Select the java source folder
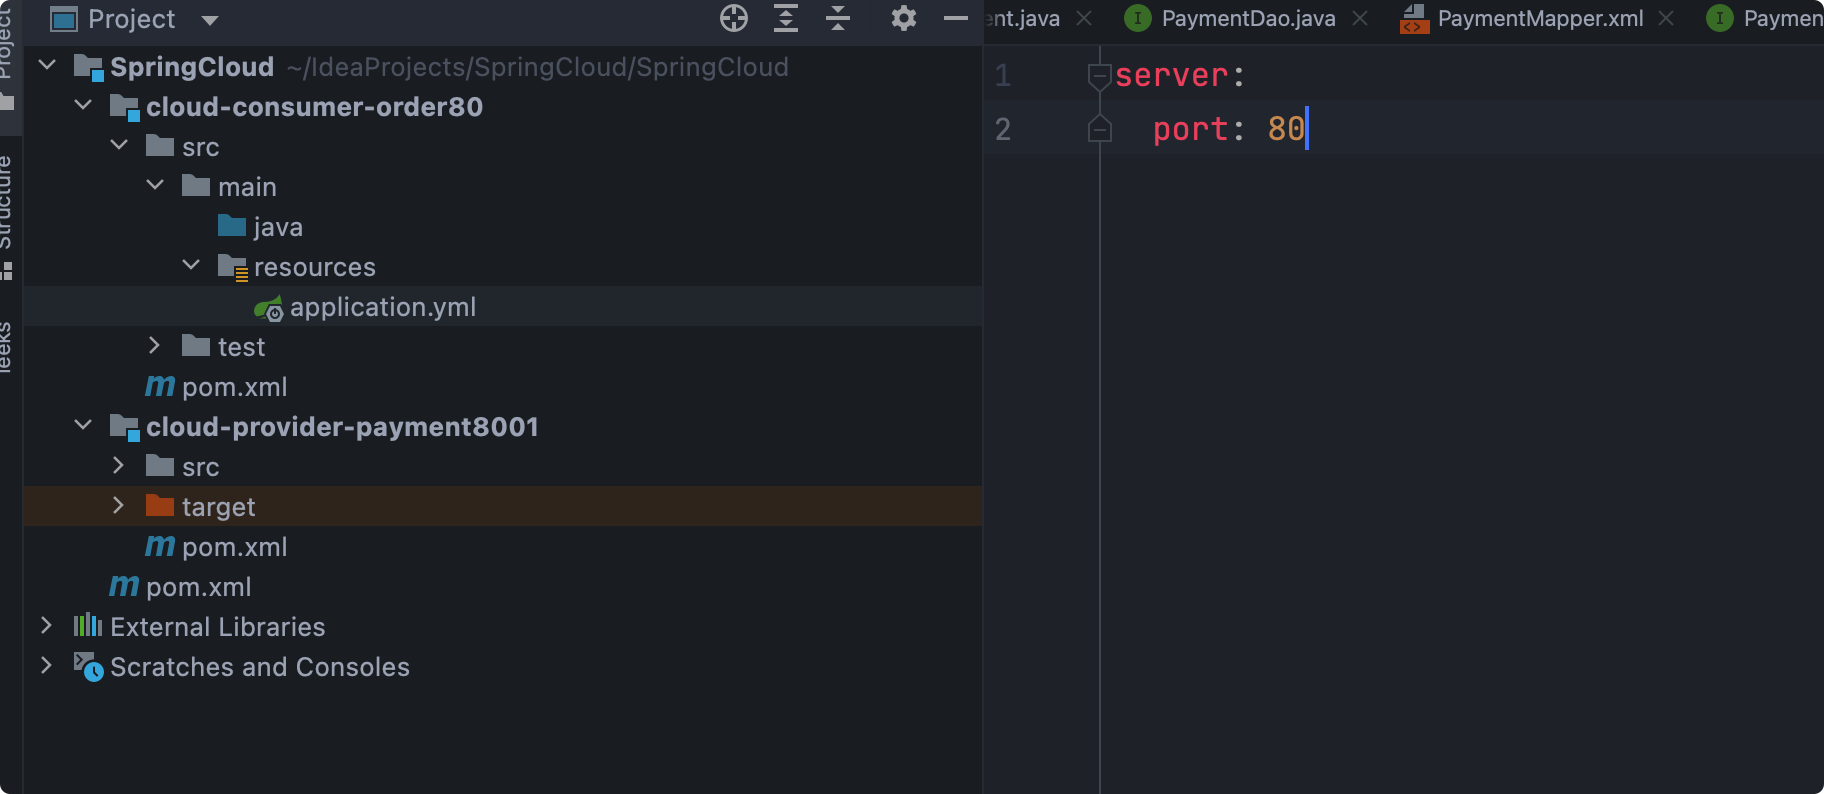1824x794 pixels. 277,227
